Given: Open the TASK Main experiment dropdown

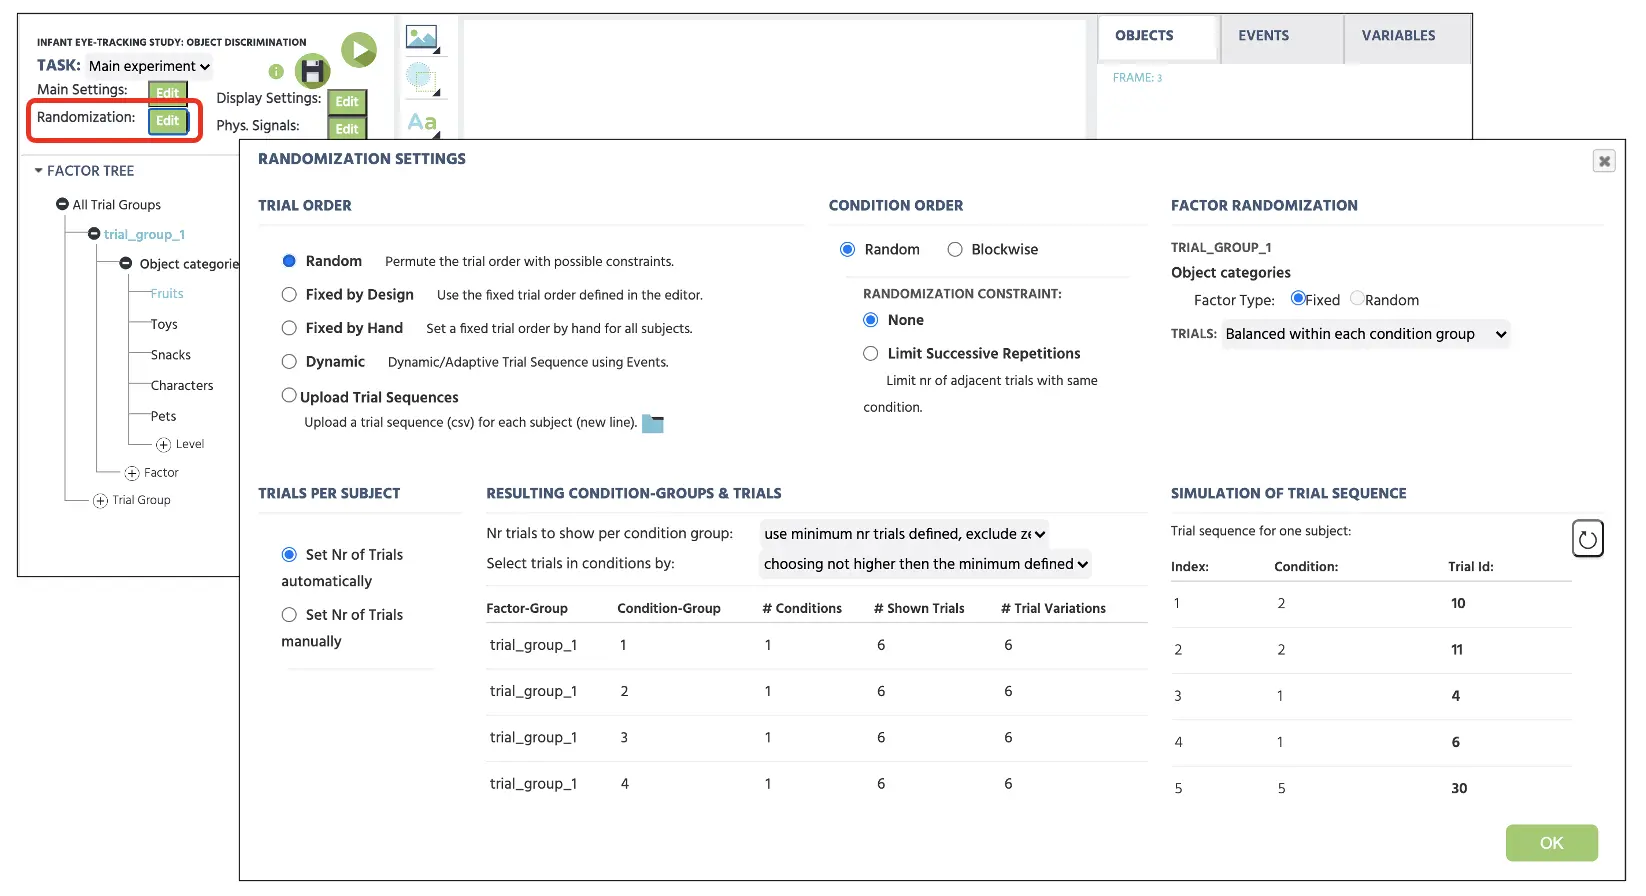Looking at the screenshot, I should [149, 66].
